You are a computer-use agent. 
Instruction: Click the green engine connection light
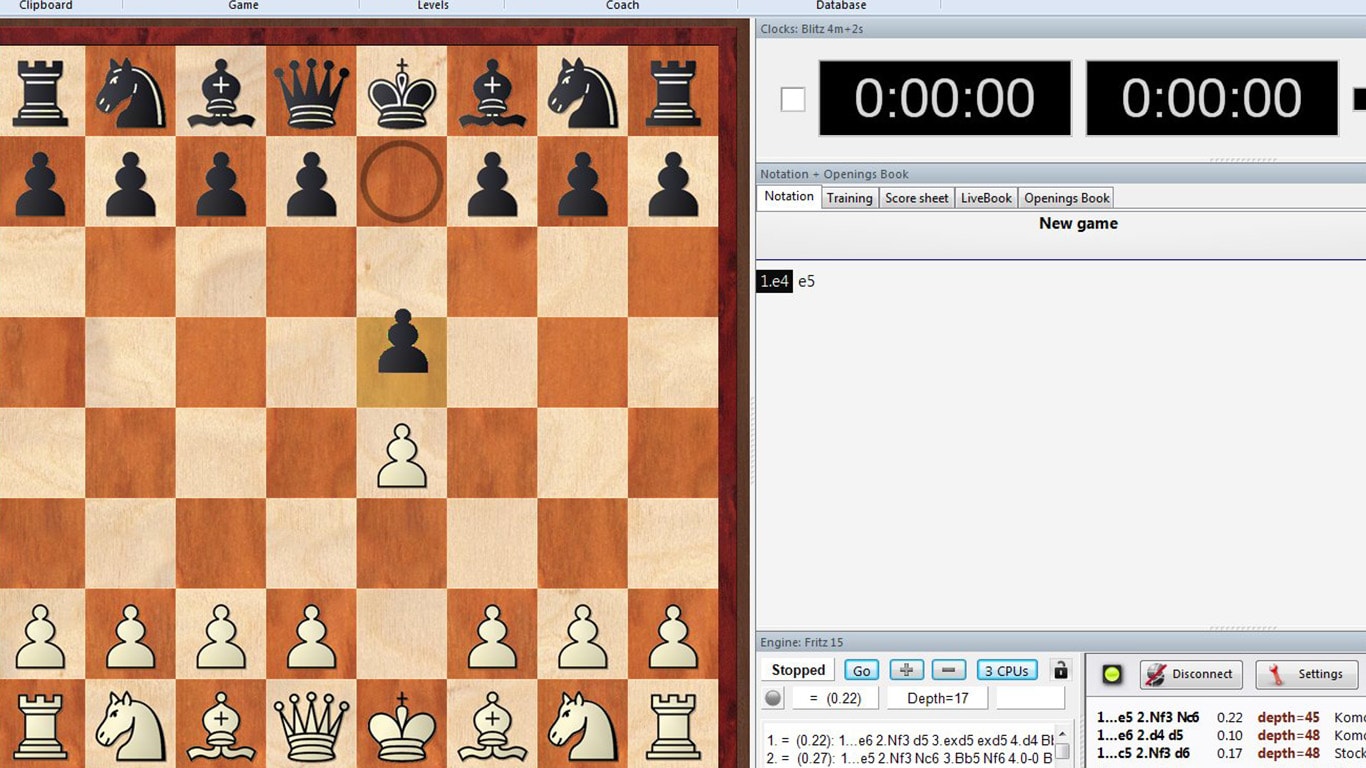(1110, 674)
